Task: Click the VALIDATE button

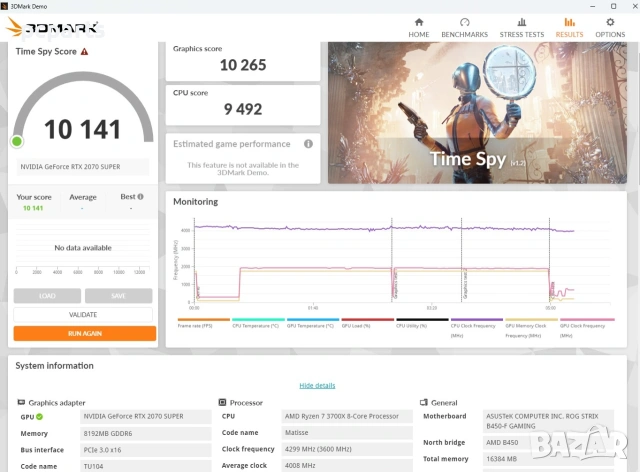Action: point(83,314)
